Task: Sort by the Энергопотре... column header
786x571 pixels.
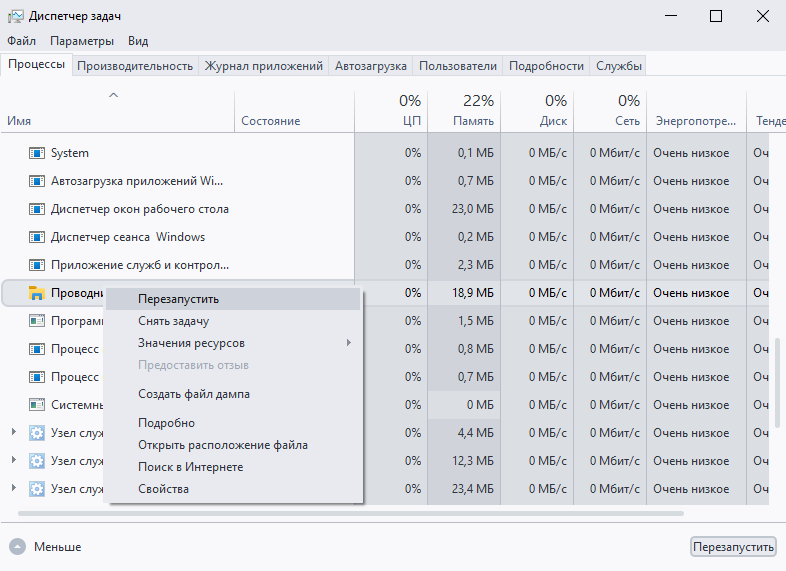Action: pyautogui.click(x=697, y=112)
